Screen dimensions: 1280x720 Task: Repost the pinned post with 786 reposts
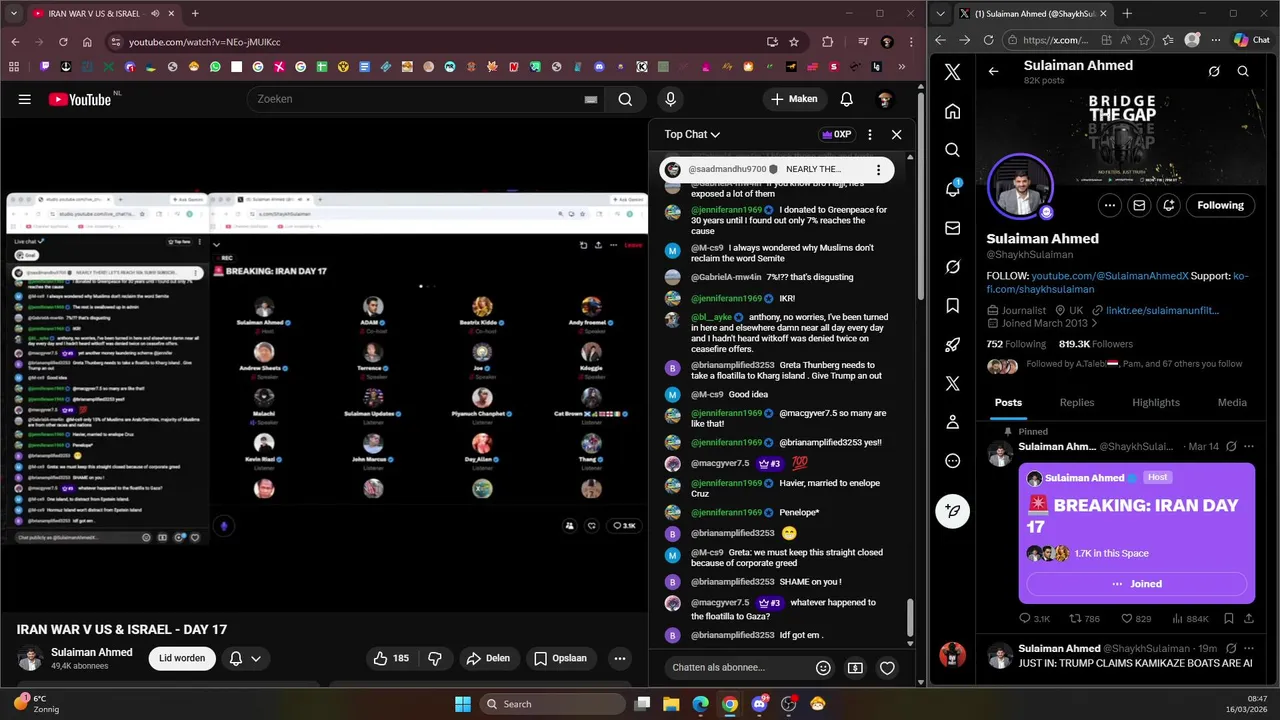(x=1085, y=619)
